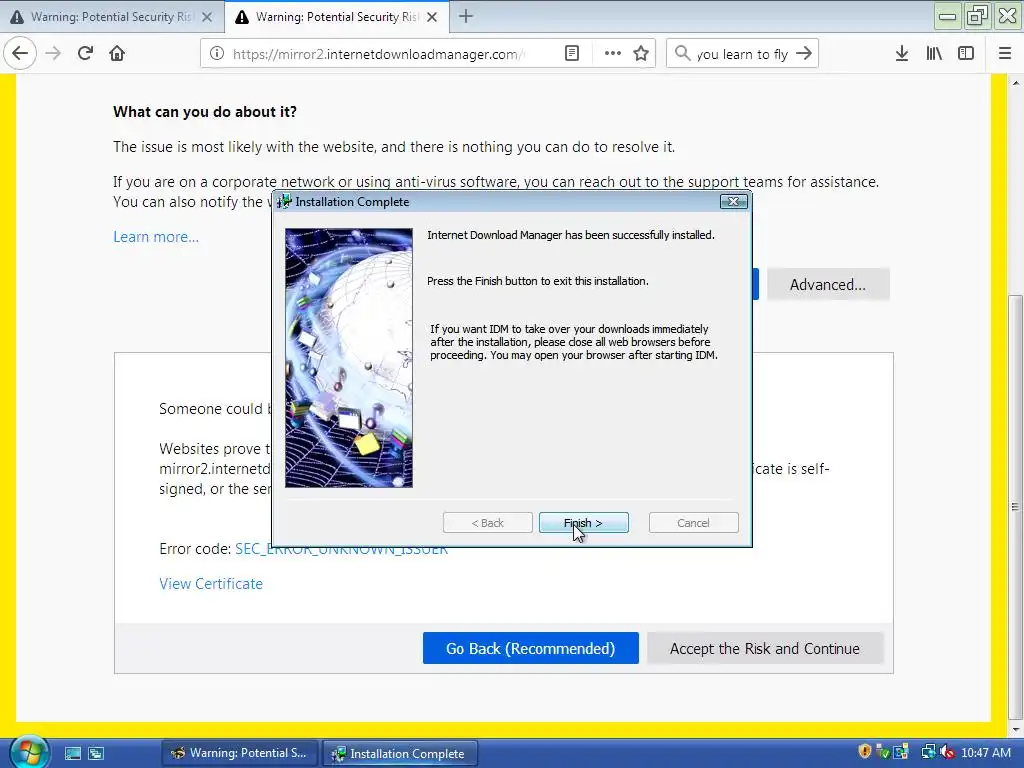The image size is (1024, 768).
Task: Toggle the Firefox sidebar
Action: [966, 54]
